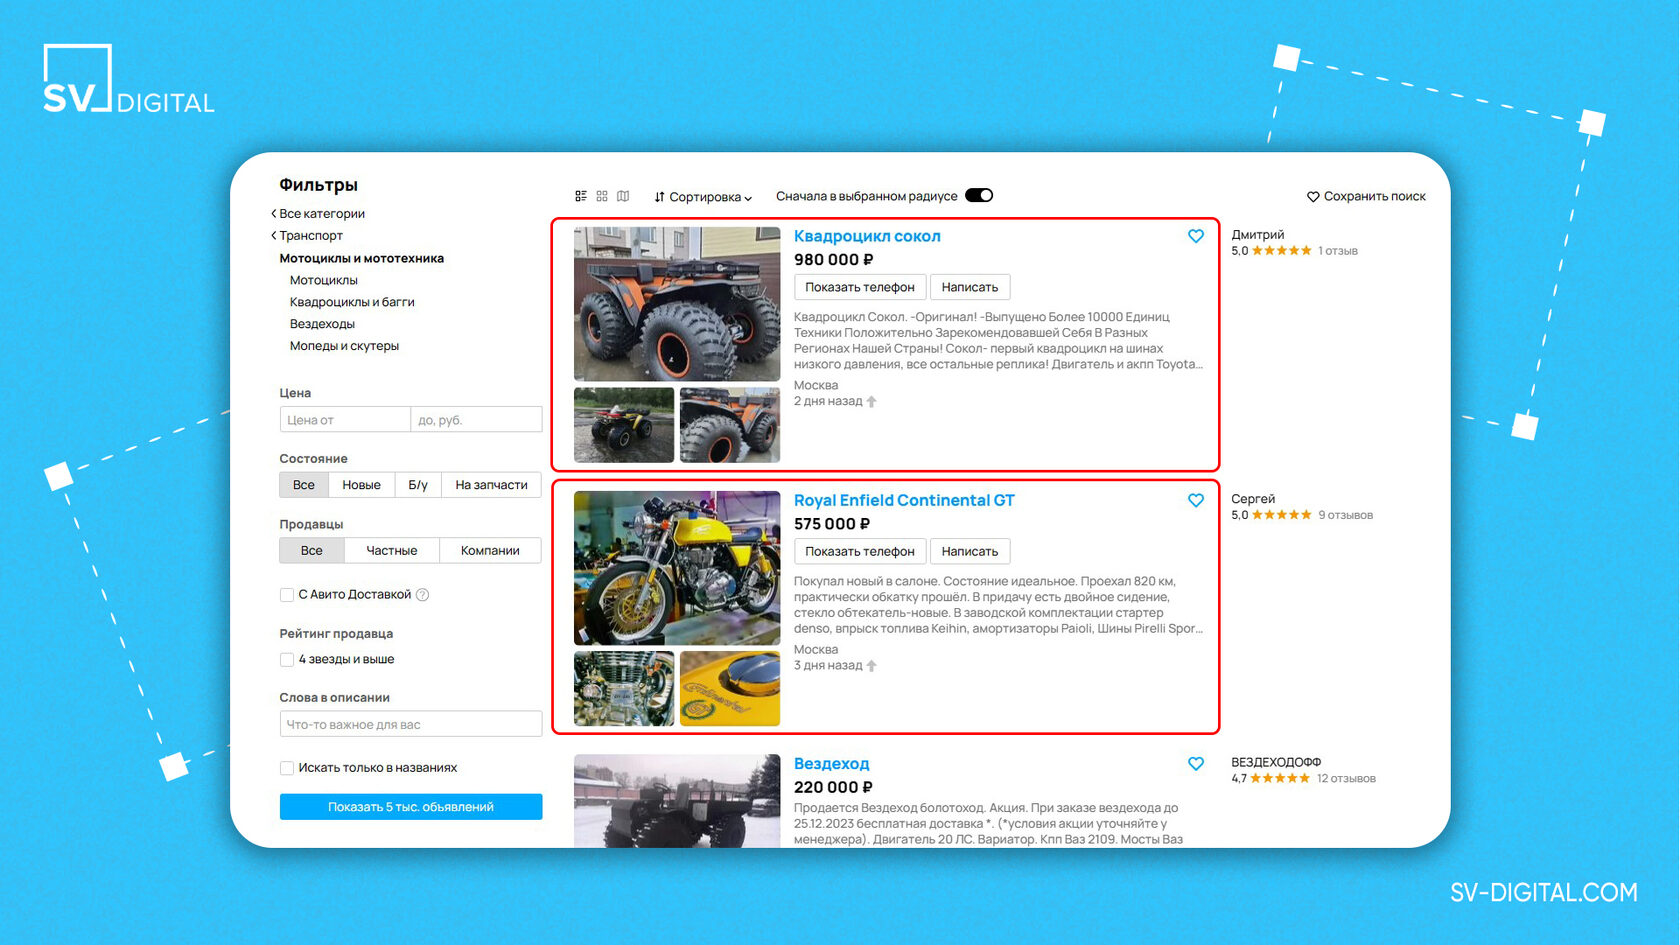Screen dimensions: 1680x945
Task: Open map view icon
Action: tap(623, 196)
